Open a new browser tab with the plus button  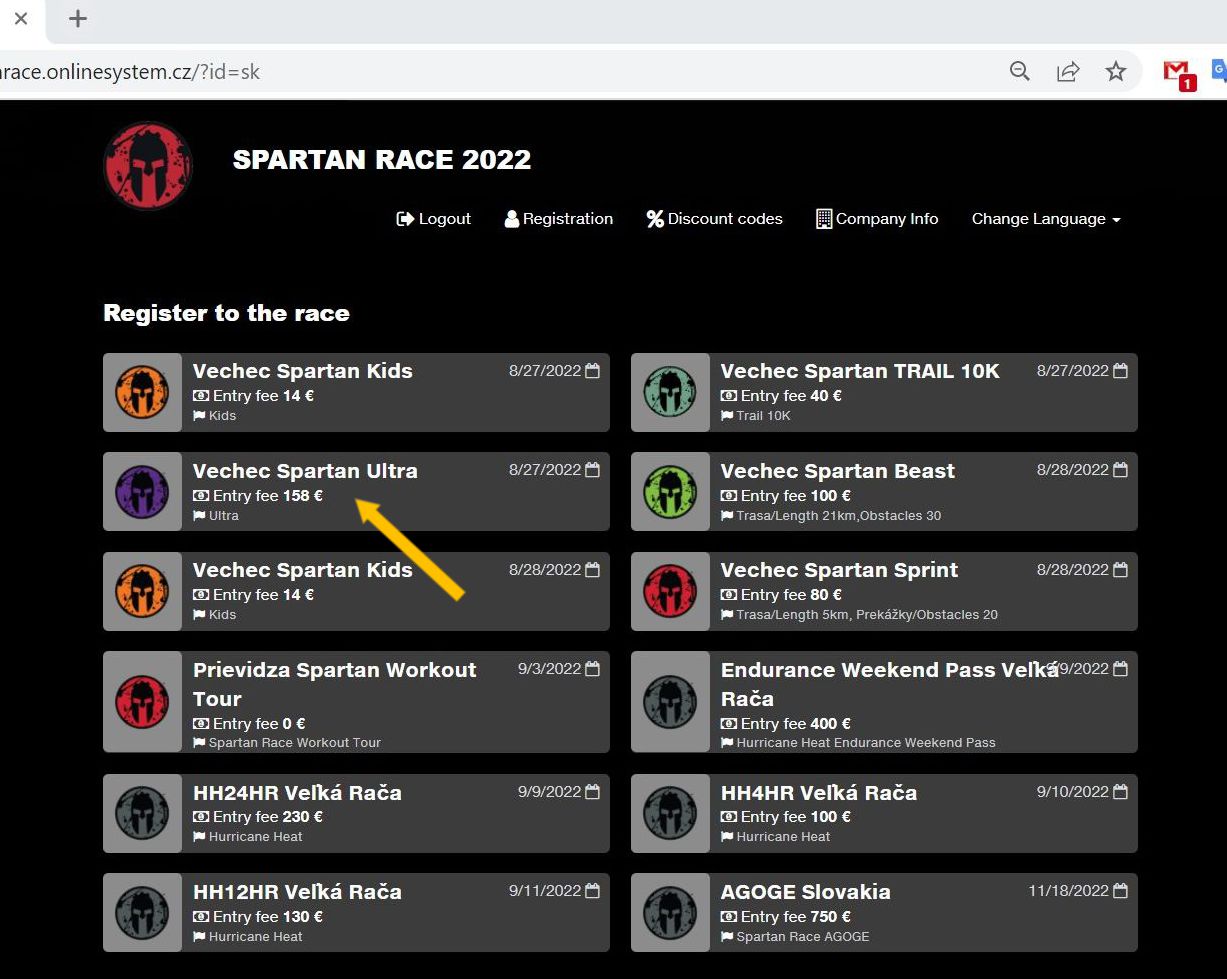click(x=78, y=19)
